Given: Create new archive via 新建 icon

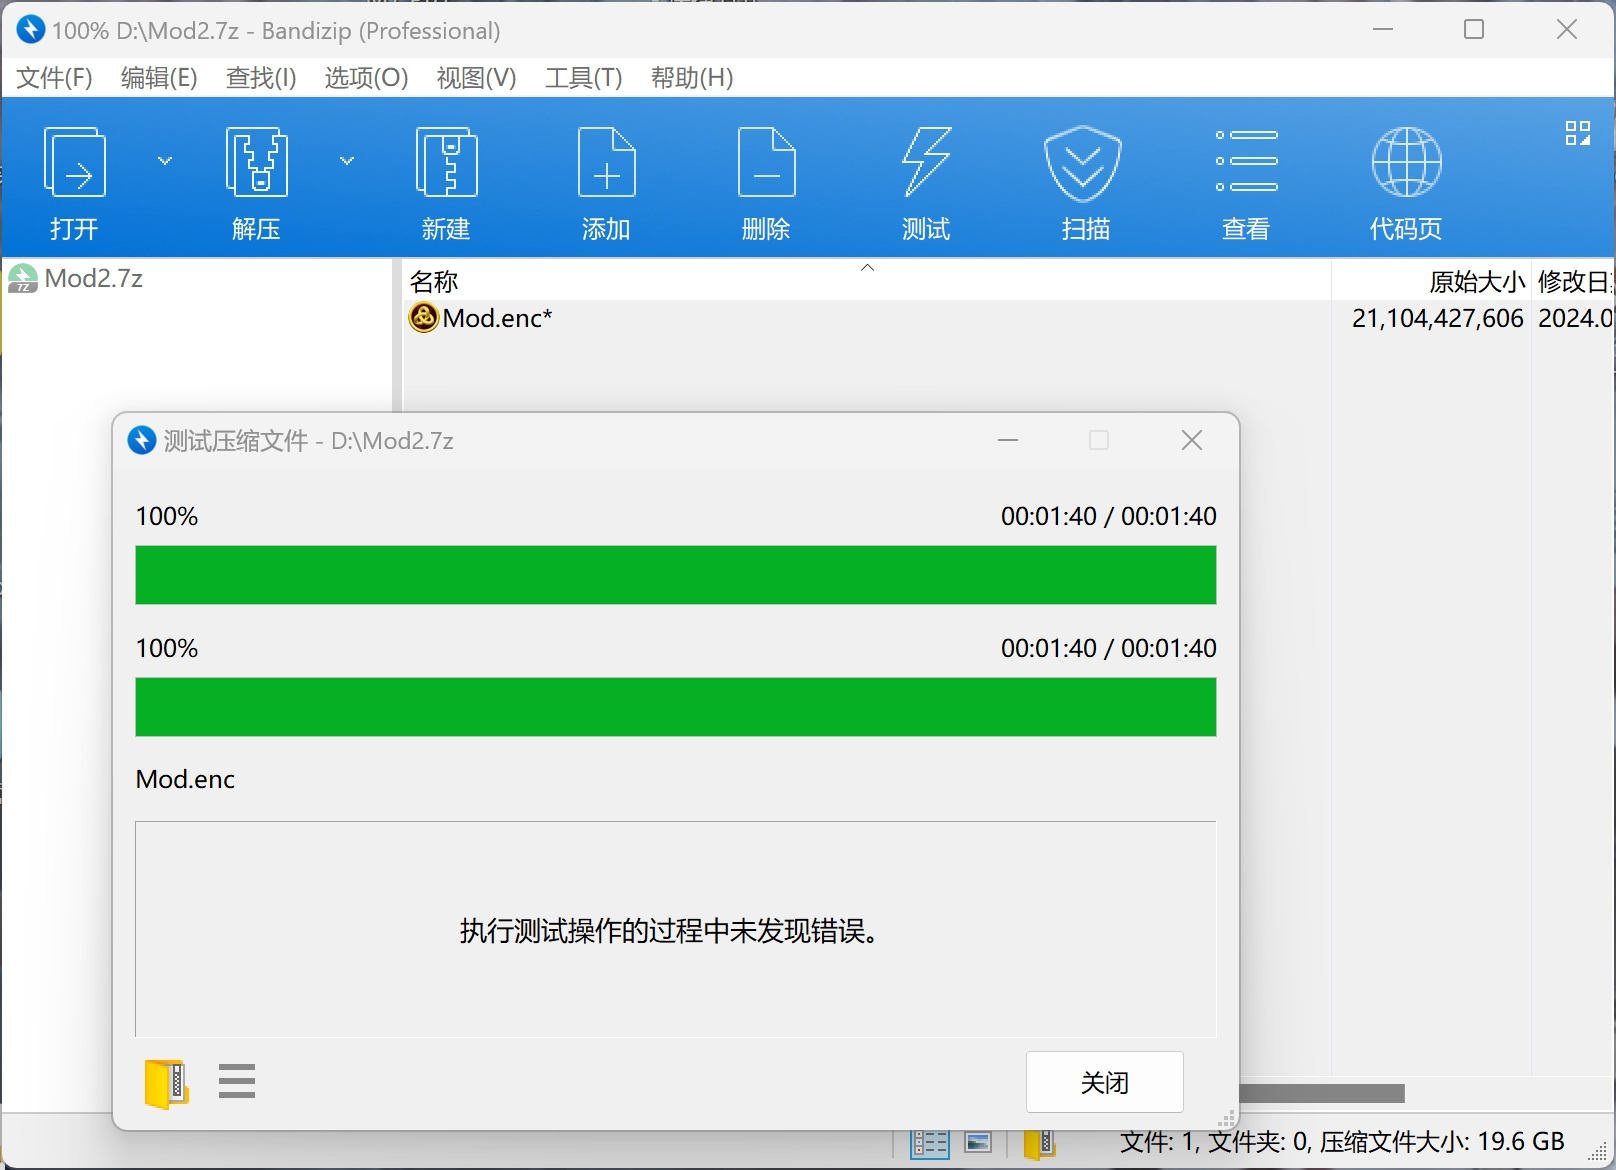Looking at the screenshot, I should click(x=446, y=180).
